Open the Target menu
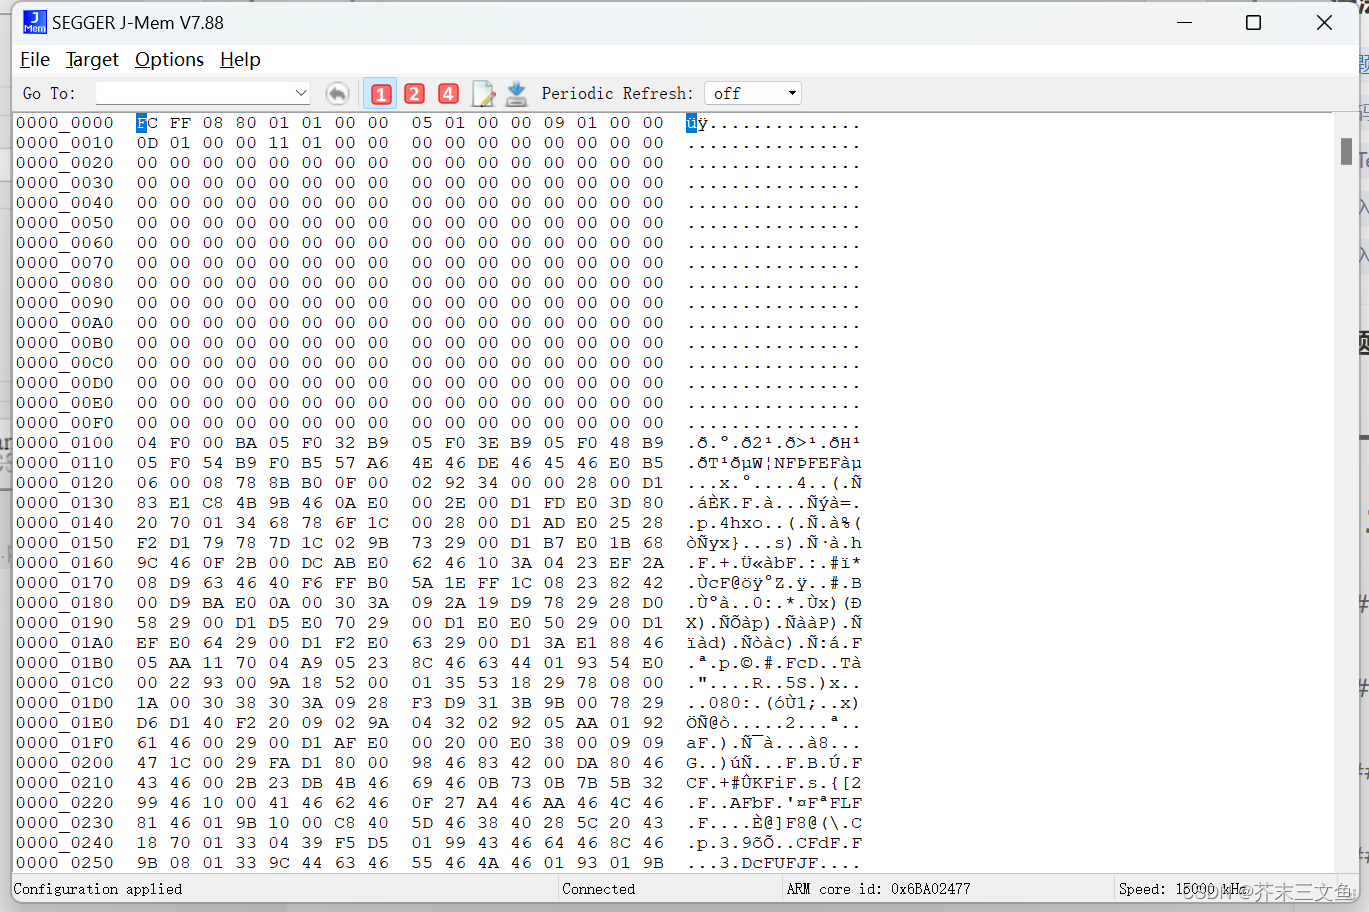1369x912 pixels. pos(92,60)
